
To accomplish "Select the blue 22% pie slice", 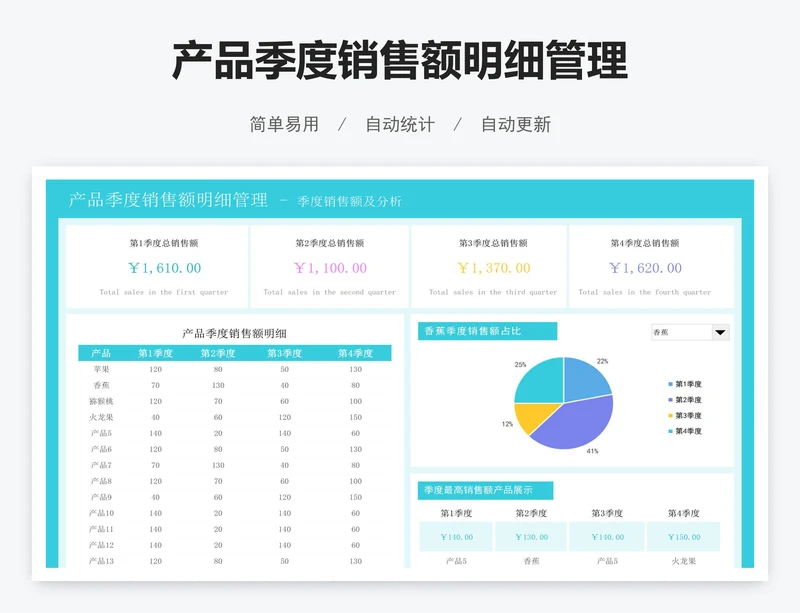I will tap(586, 379).
